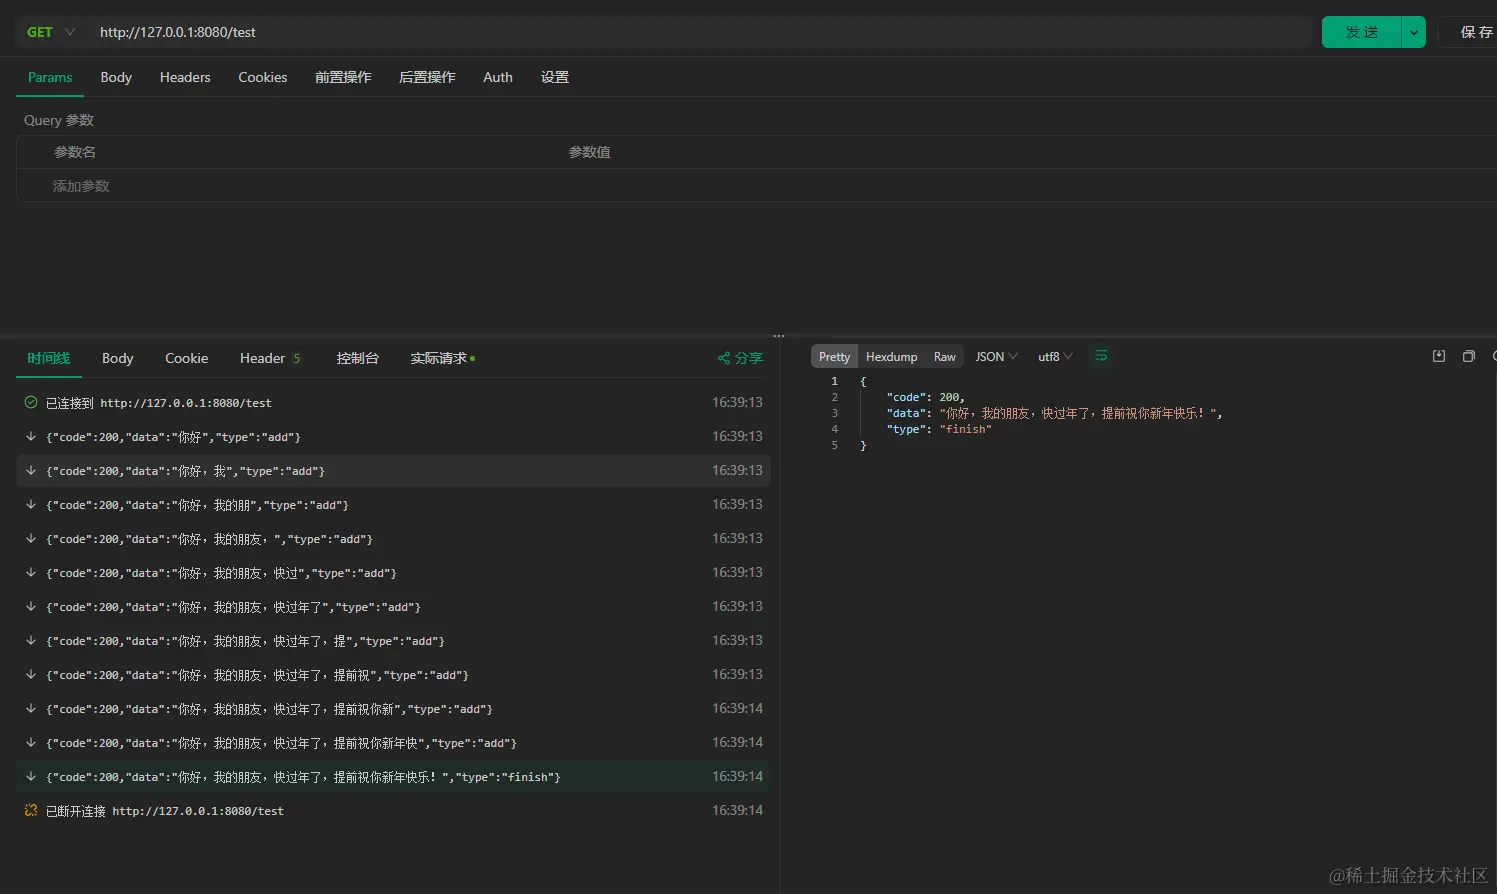Click the down-arrow icon on the finish message row
Screen dimensions: 1497x894
tap(31, 776)
